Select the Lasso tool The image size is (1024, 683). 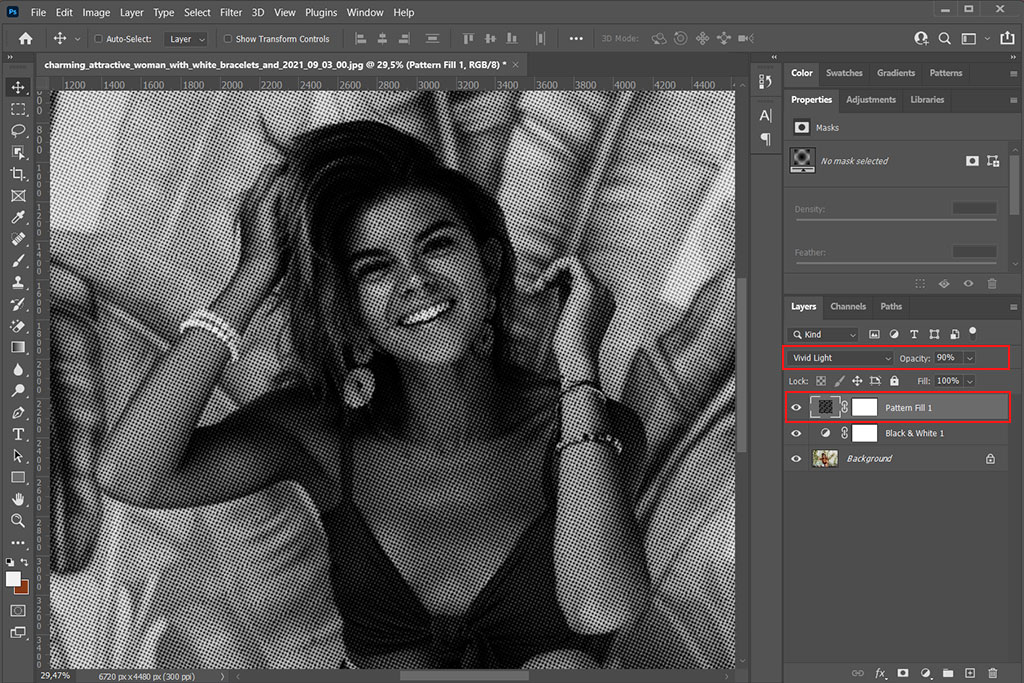18,131
